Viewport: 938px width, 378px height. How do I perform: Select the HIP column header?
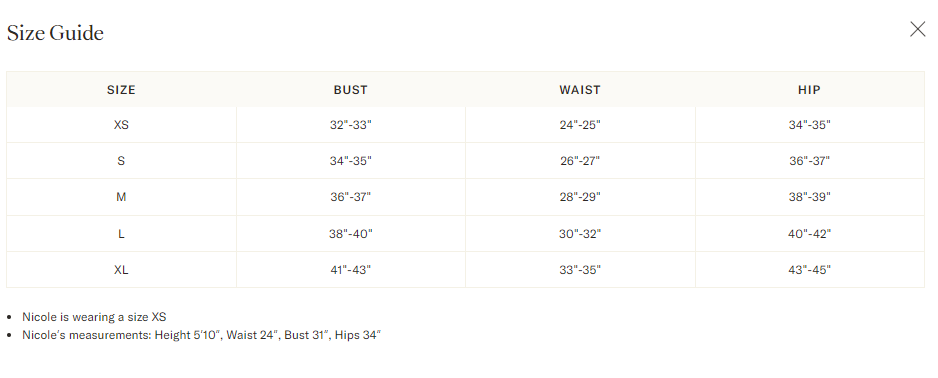tap(809, 90)
